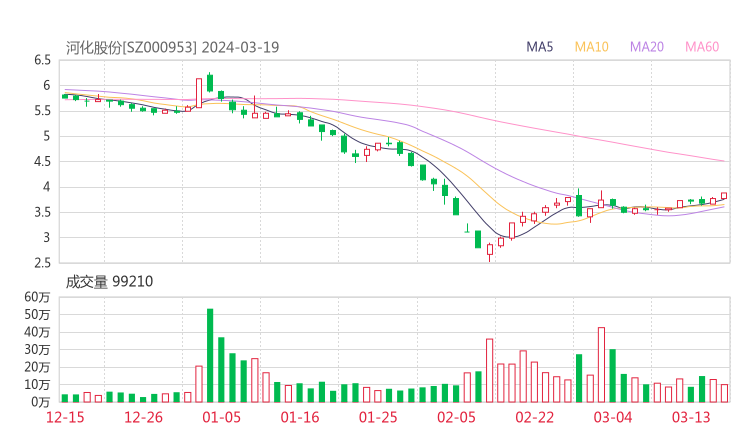
Task: Select the 02-05 date axis label
Action: 456,417
